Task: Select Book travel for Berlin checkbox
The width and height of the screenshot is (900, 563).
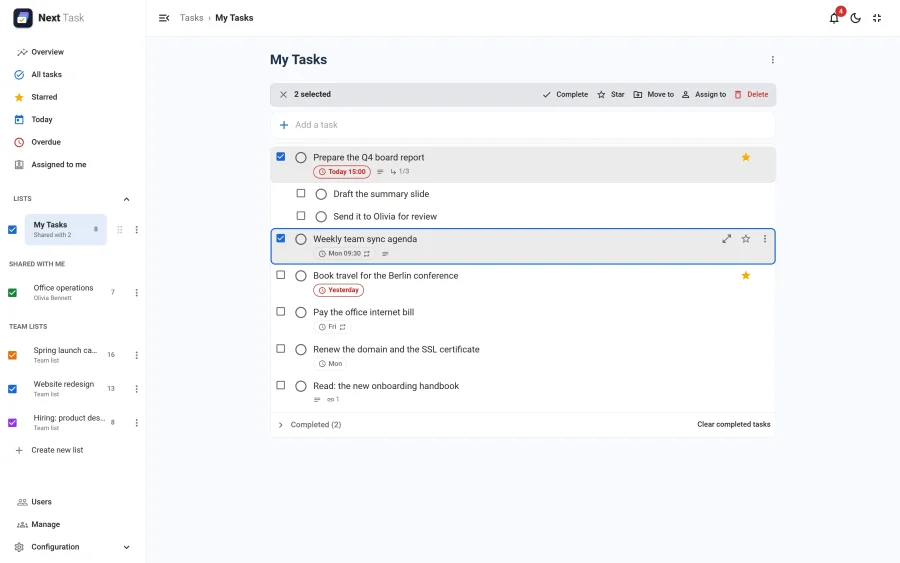Action: point(281,275)
